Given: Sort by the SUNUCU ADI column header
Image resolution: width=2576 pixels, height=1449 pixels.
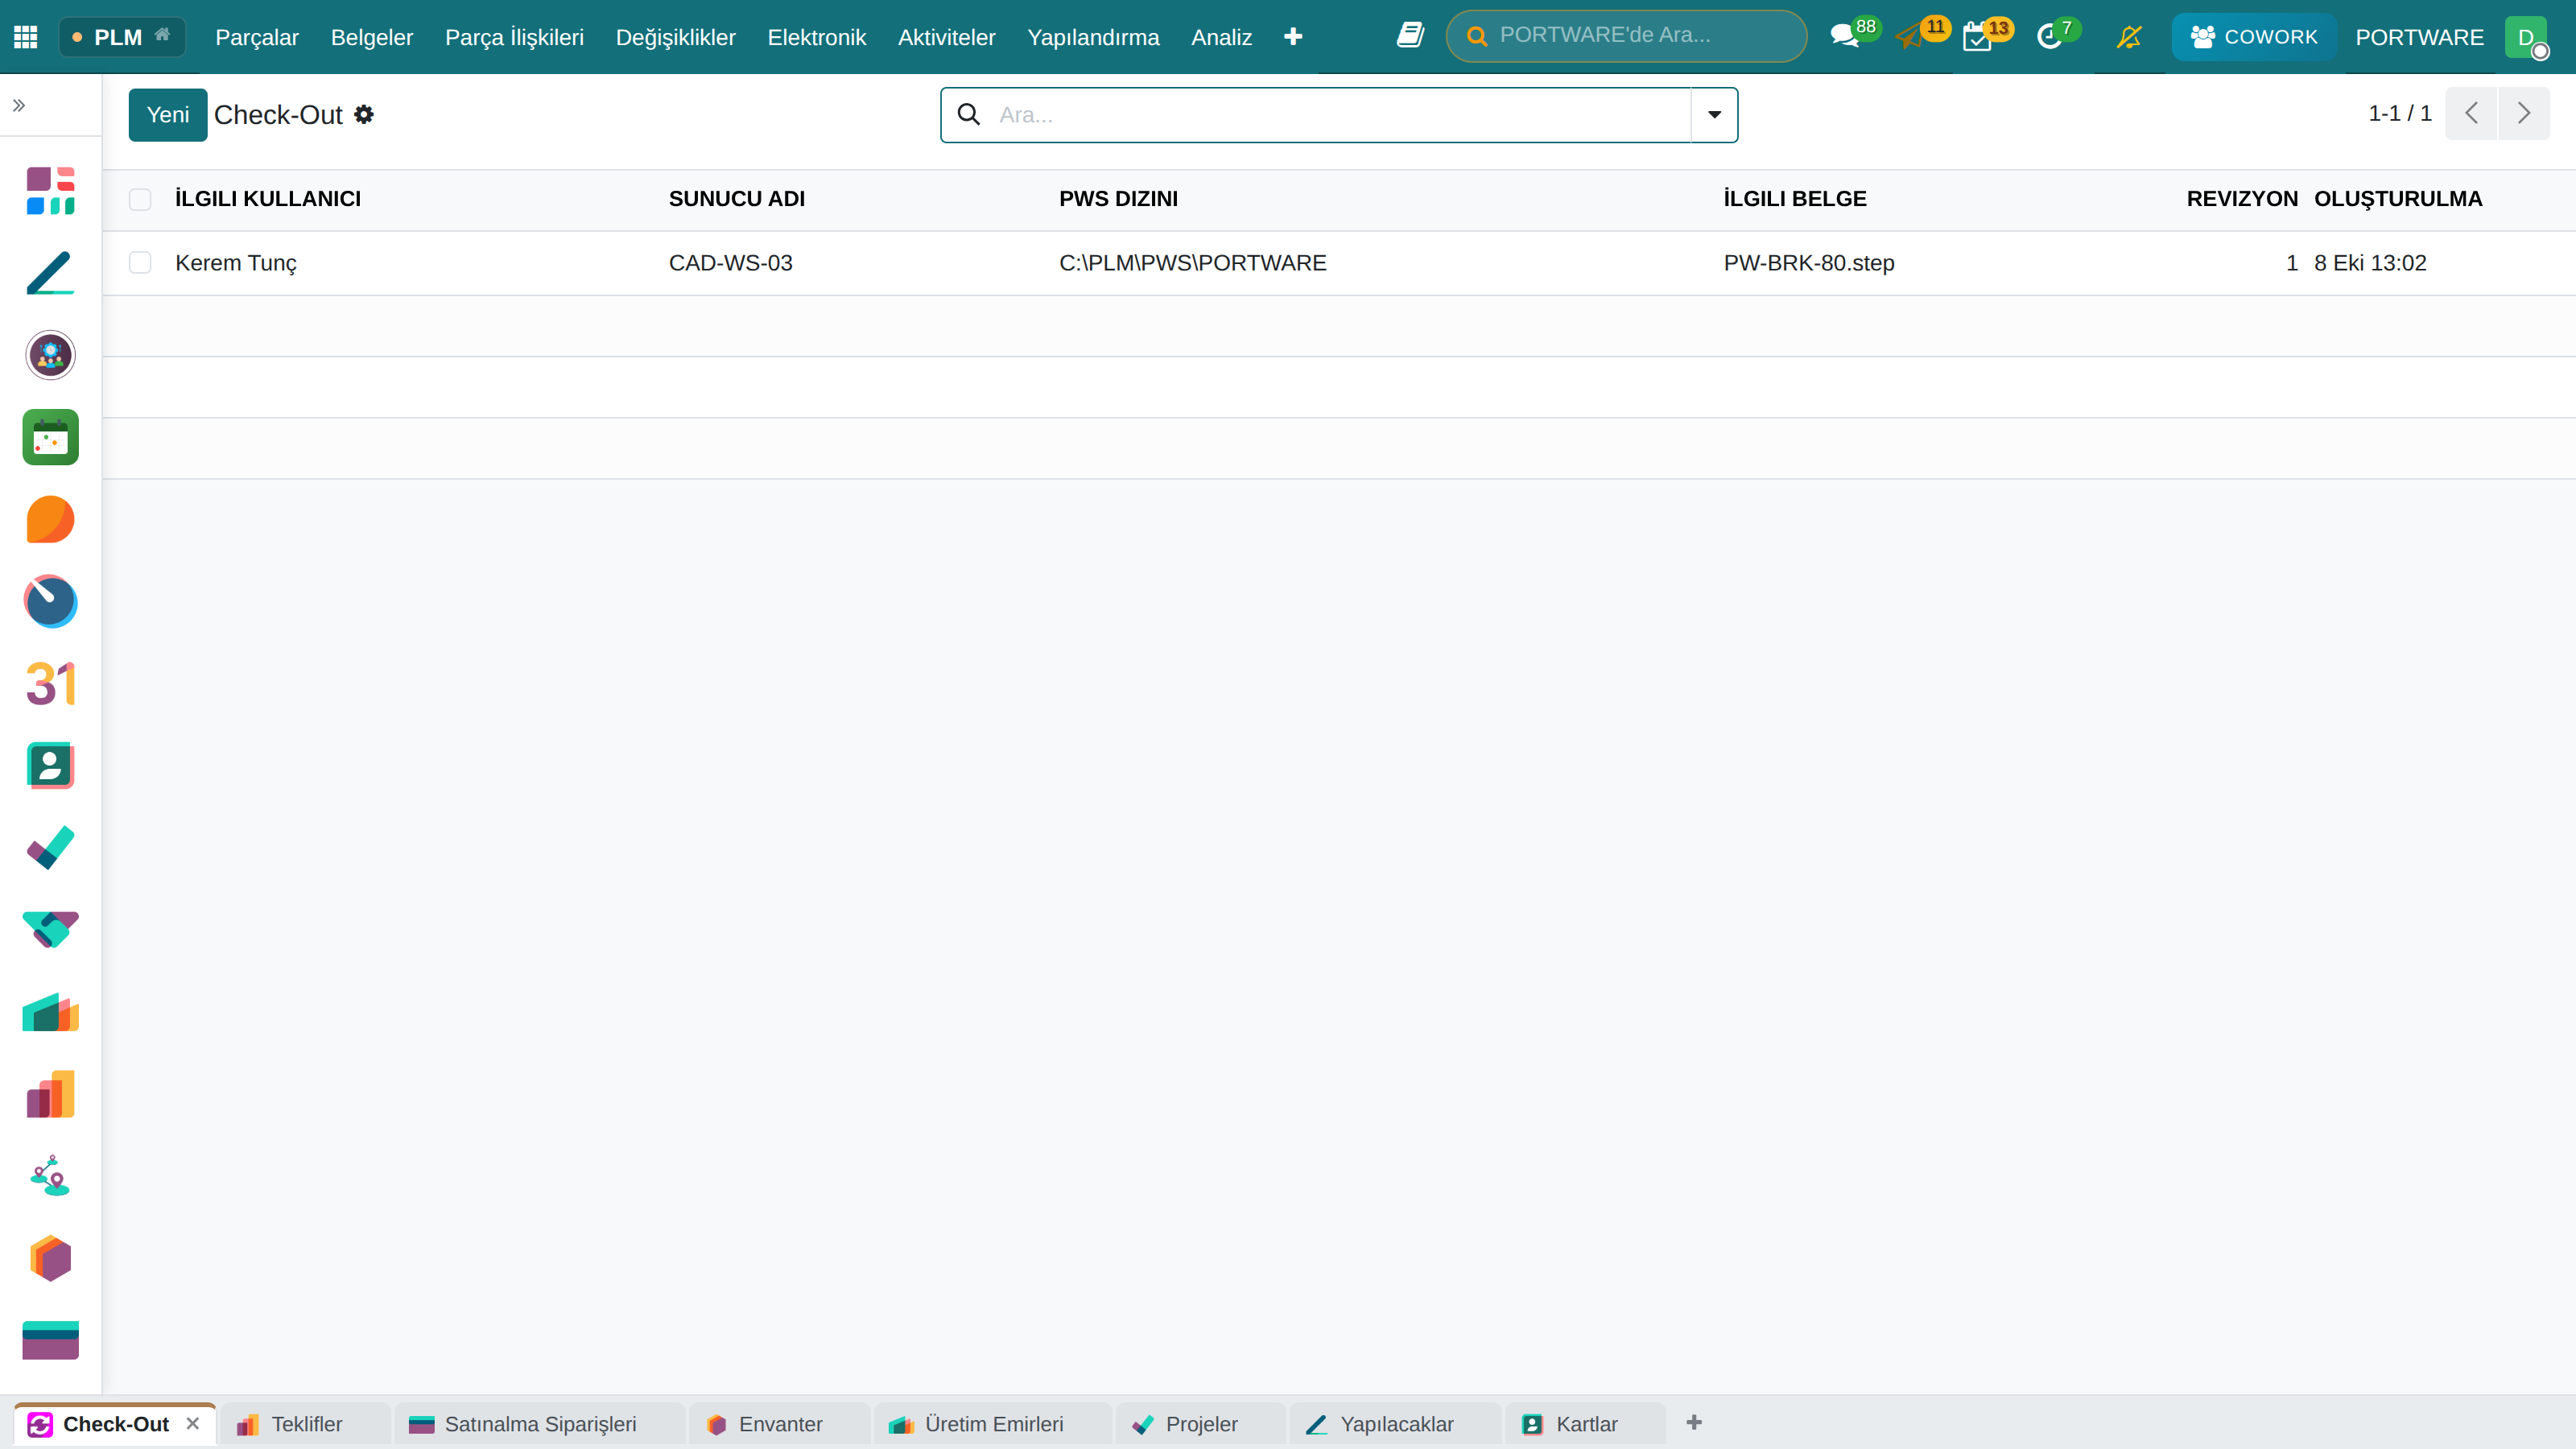Looking at the screenshot, I should click(737, 199).
